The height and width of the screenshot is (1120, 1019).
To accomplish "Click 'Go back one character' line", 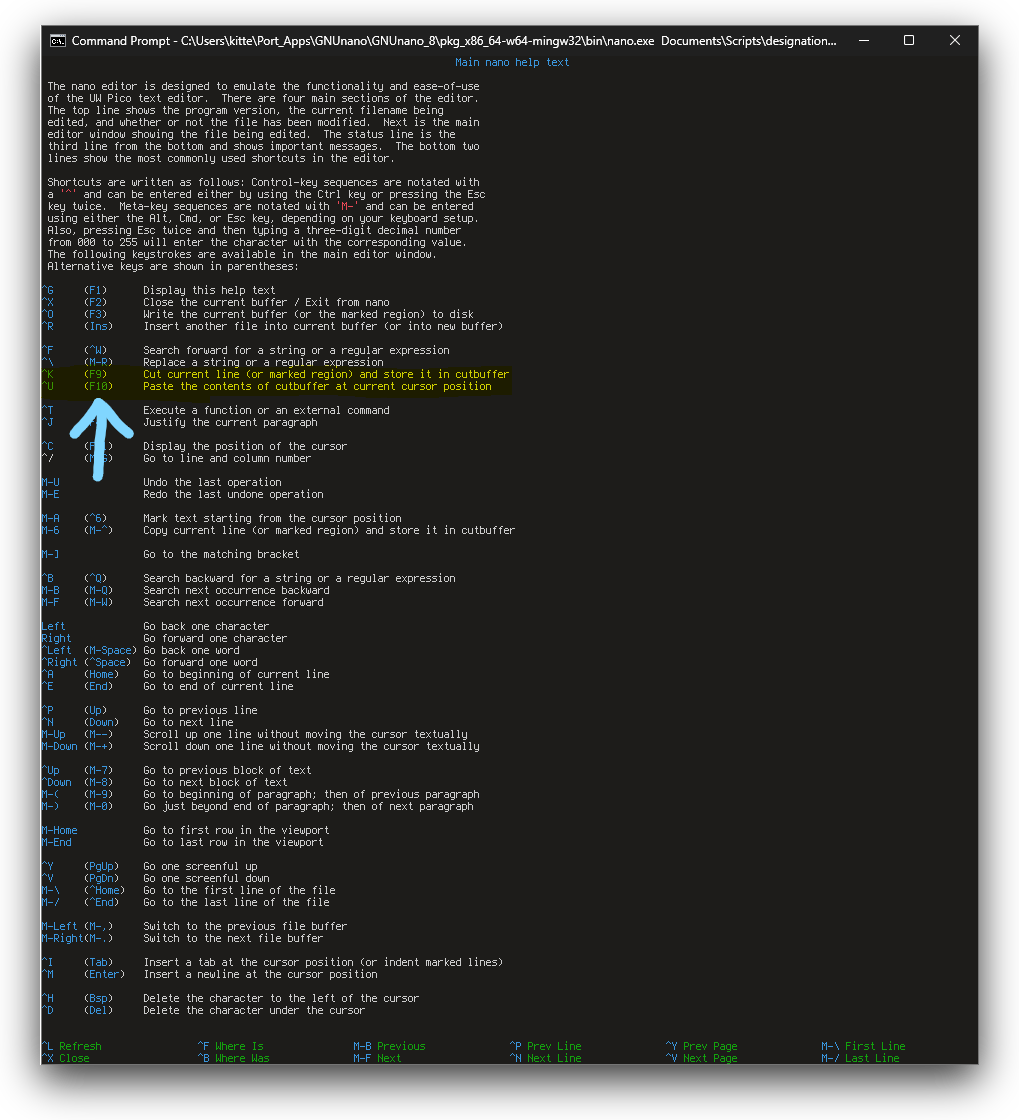I will [206, 626].
